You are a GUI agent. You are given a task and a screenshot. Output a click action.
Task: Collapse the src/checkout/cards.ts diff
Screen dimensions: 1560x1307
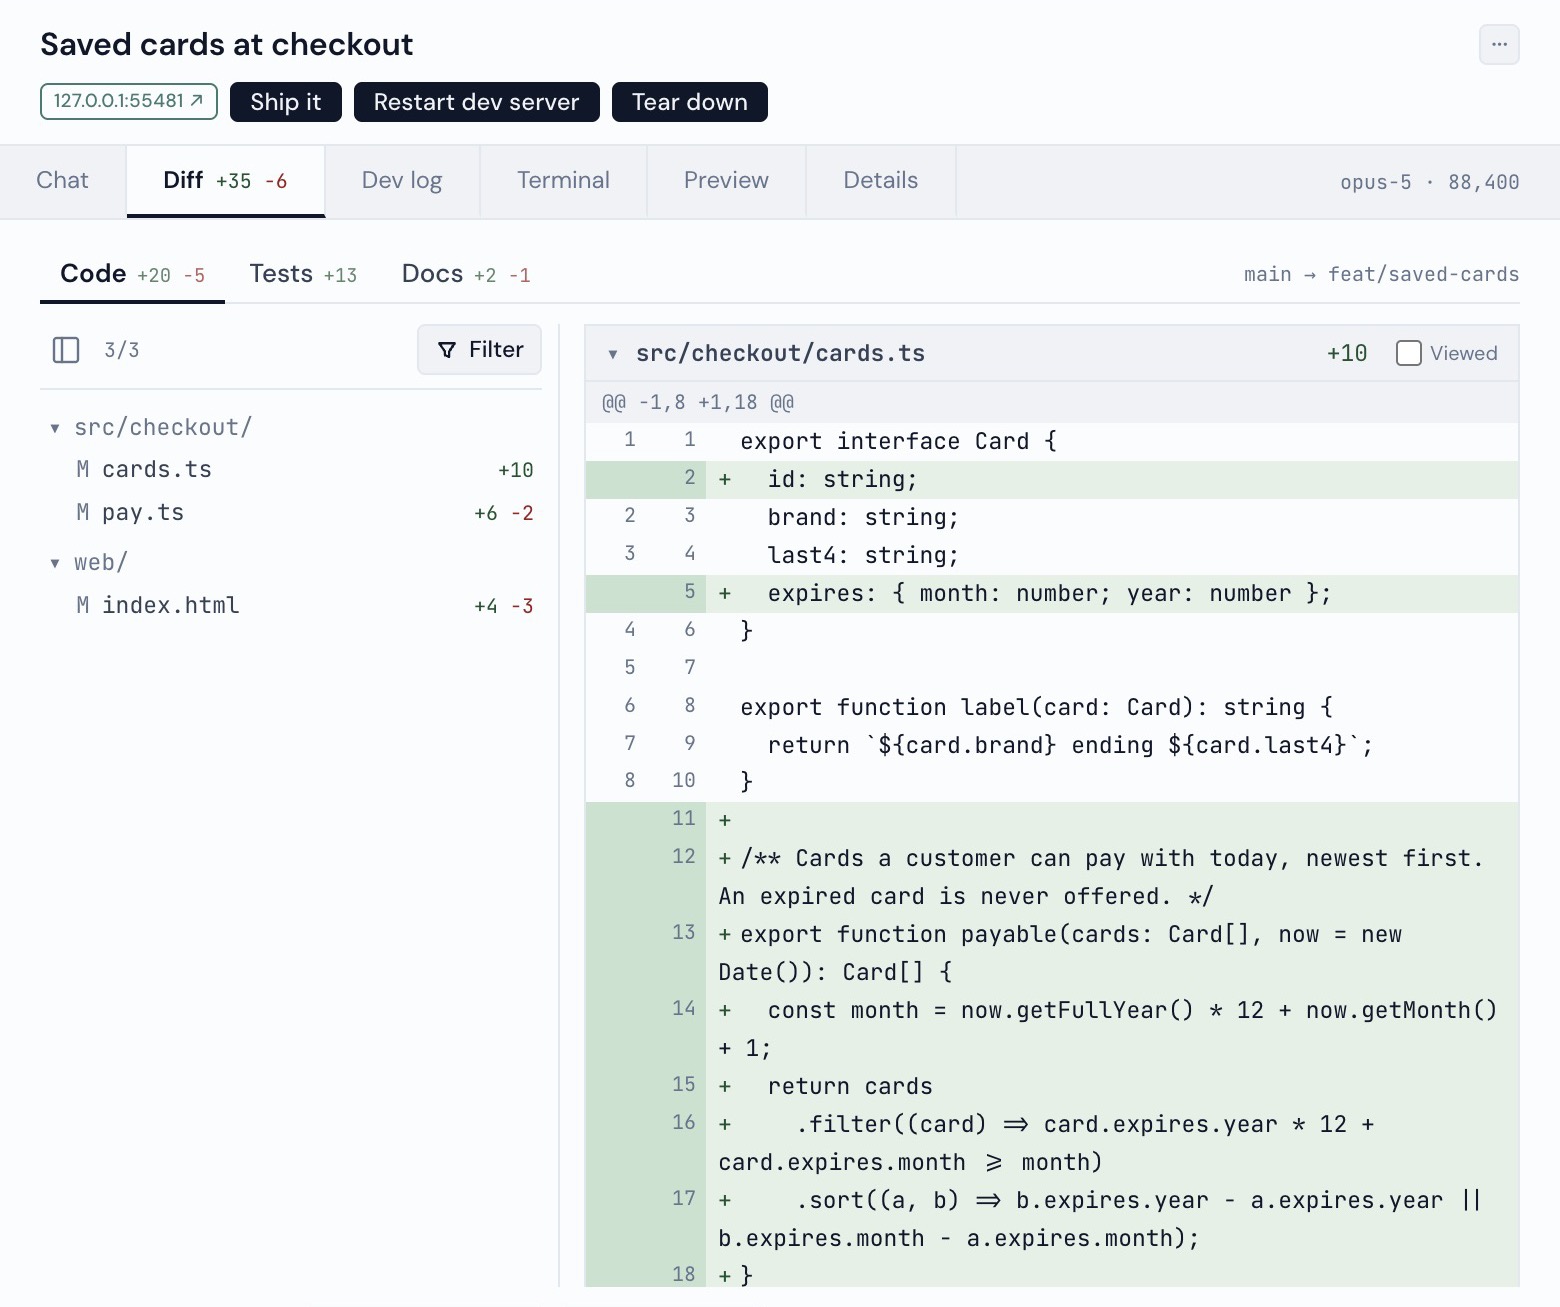pos(613,354)
